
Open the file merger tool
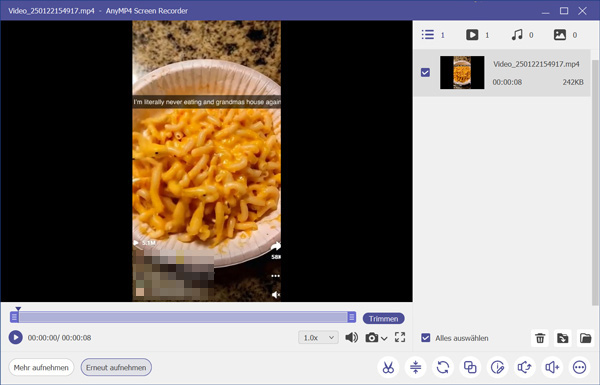(470, 367)
